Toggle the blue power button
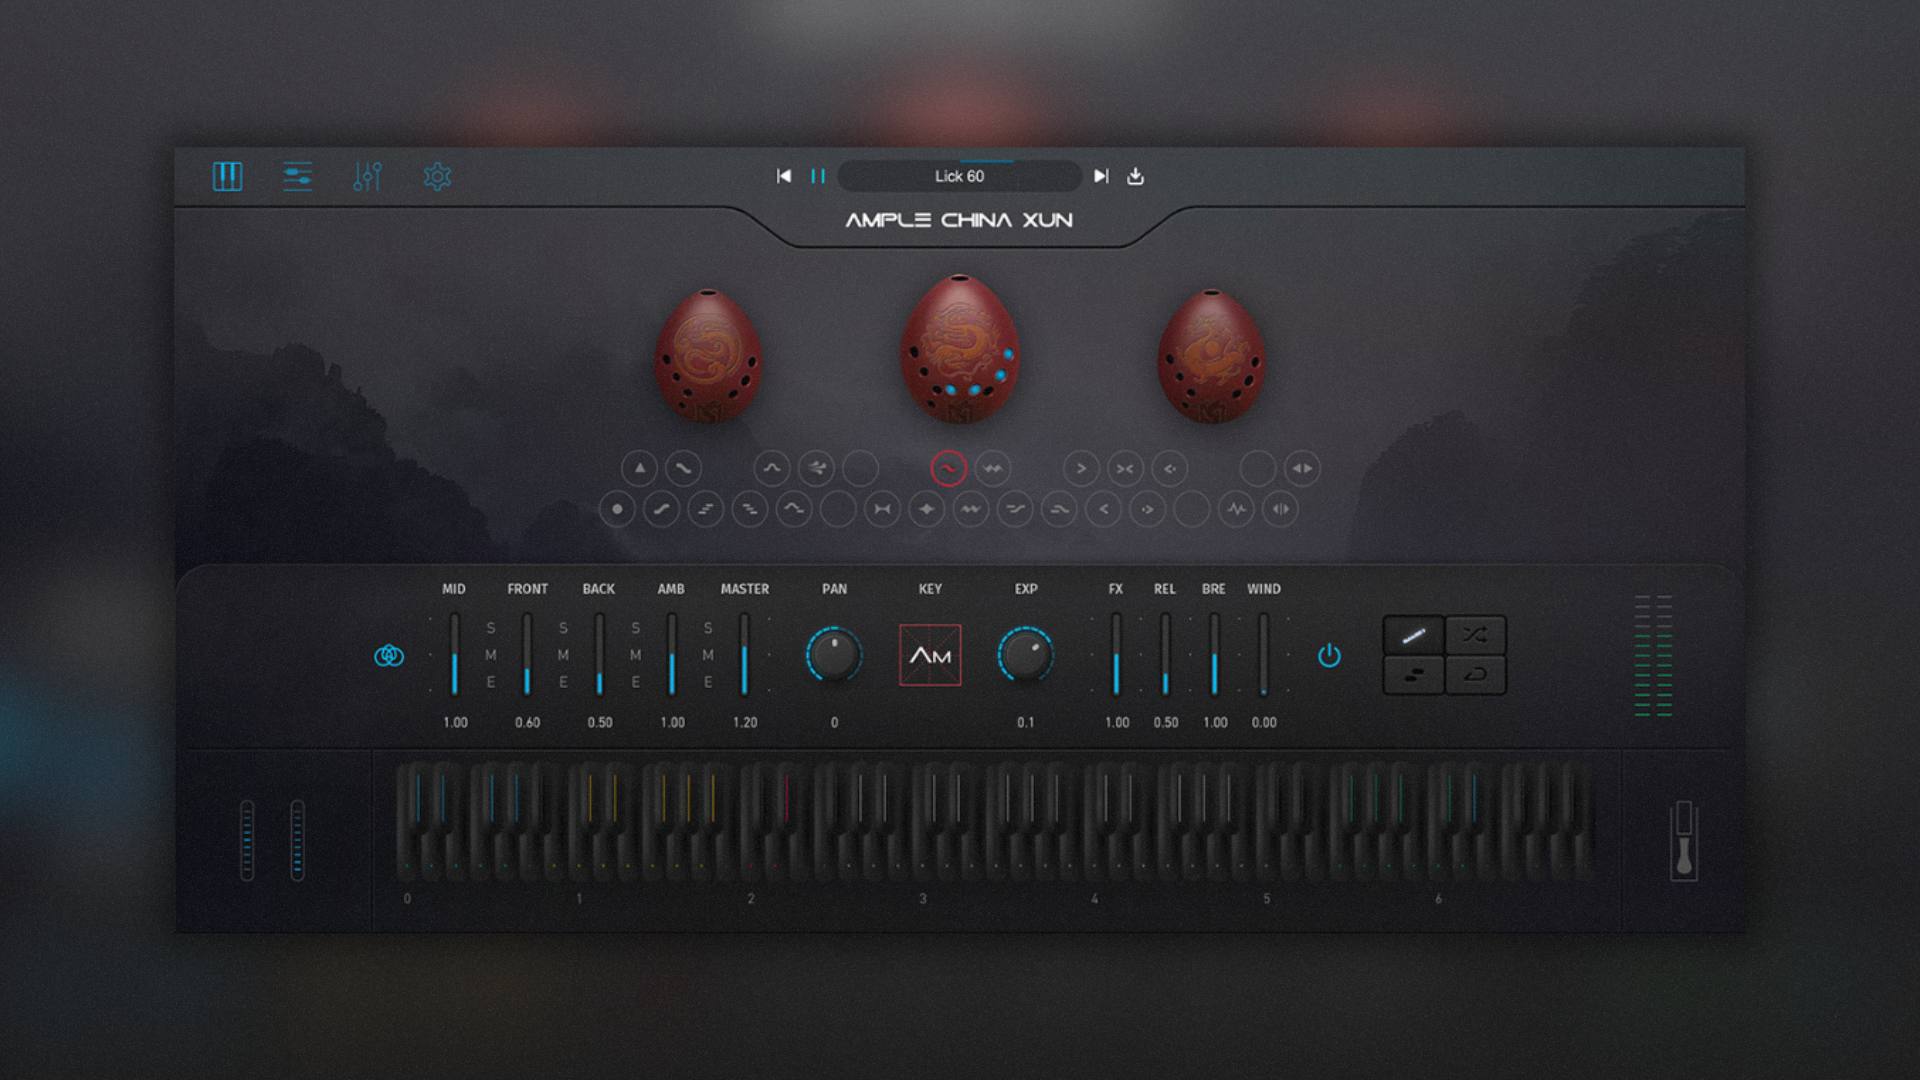The width and height of the screenshot is (1920, 1080). pos(1329,656)
